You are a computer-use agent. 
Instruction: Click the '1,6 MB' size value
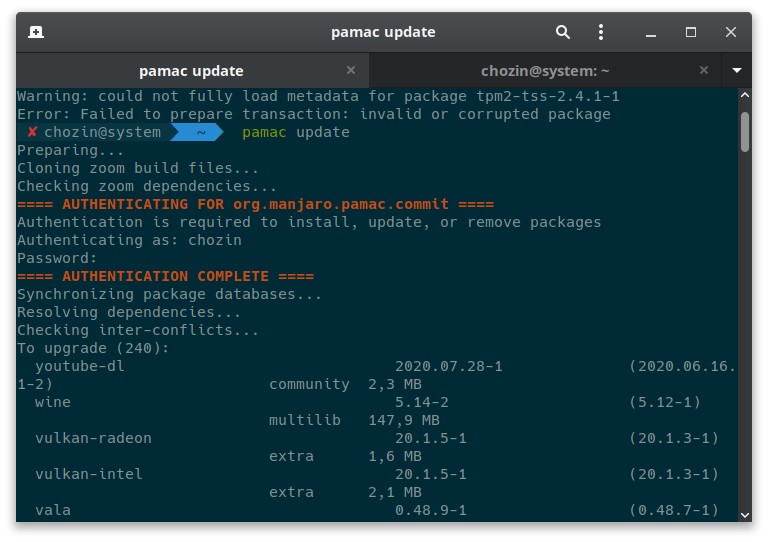point(395,456)
